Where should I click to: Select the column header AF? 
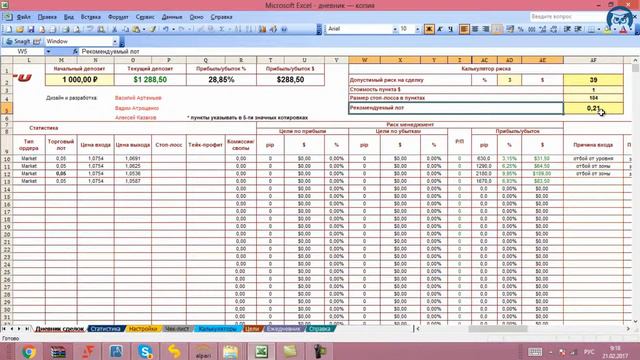tap(593, 60)
